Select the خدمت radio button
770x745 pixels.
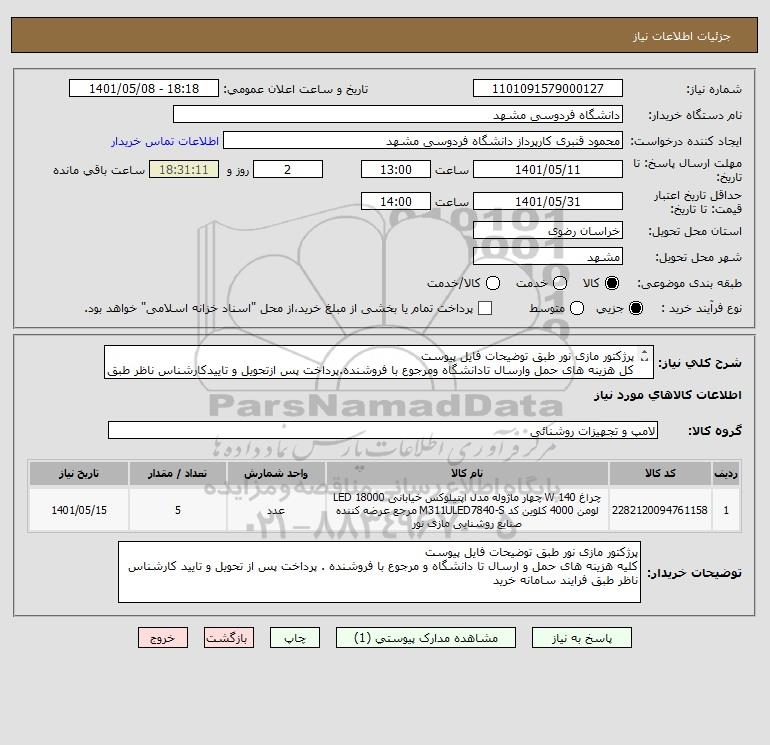[x=559, y=283]
